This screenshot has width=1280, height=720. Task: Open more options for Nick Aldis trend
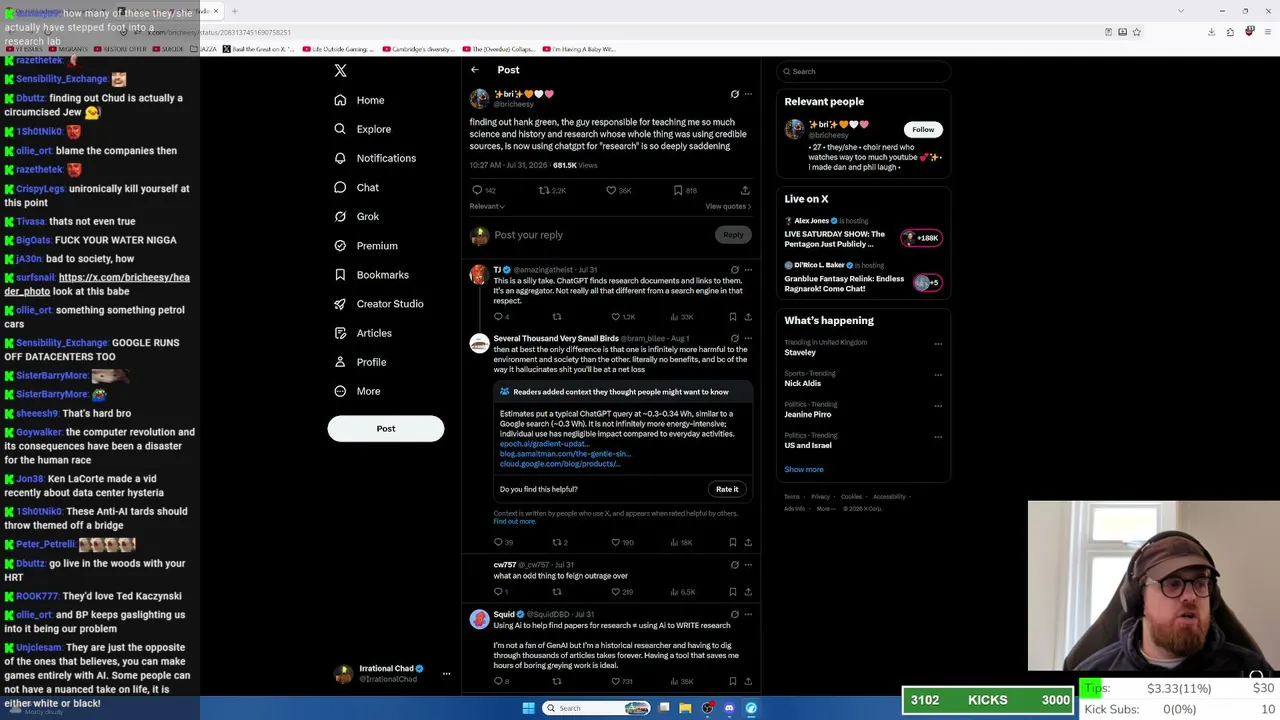938,375
